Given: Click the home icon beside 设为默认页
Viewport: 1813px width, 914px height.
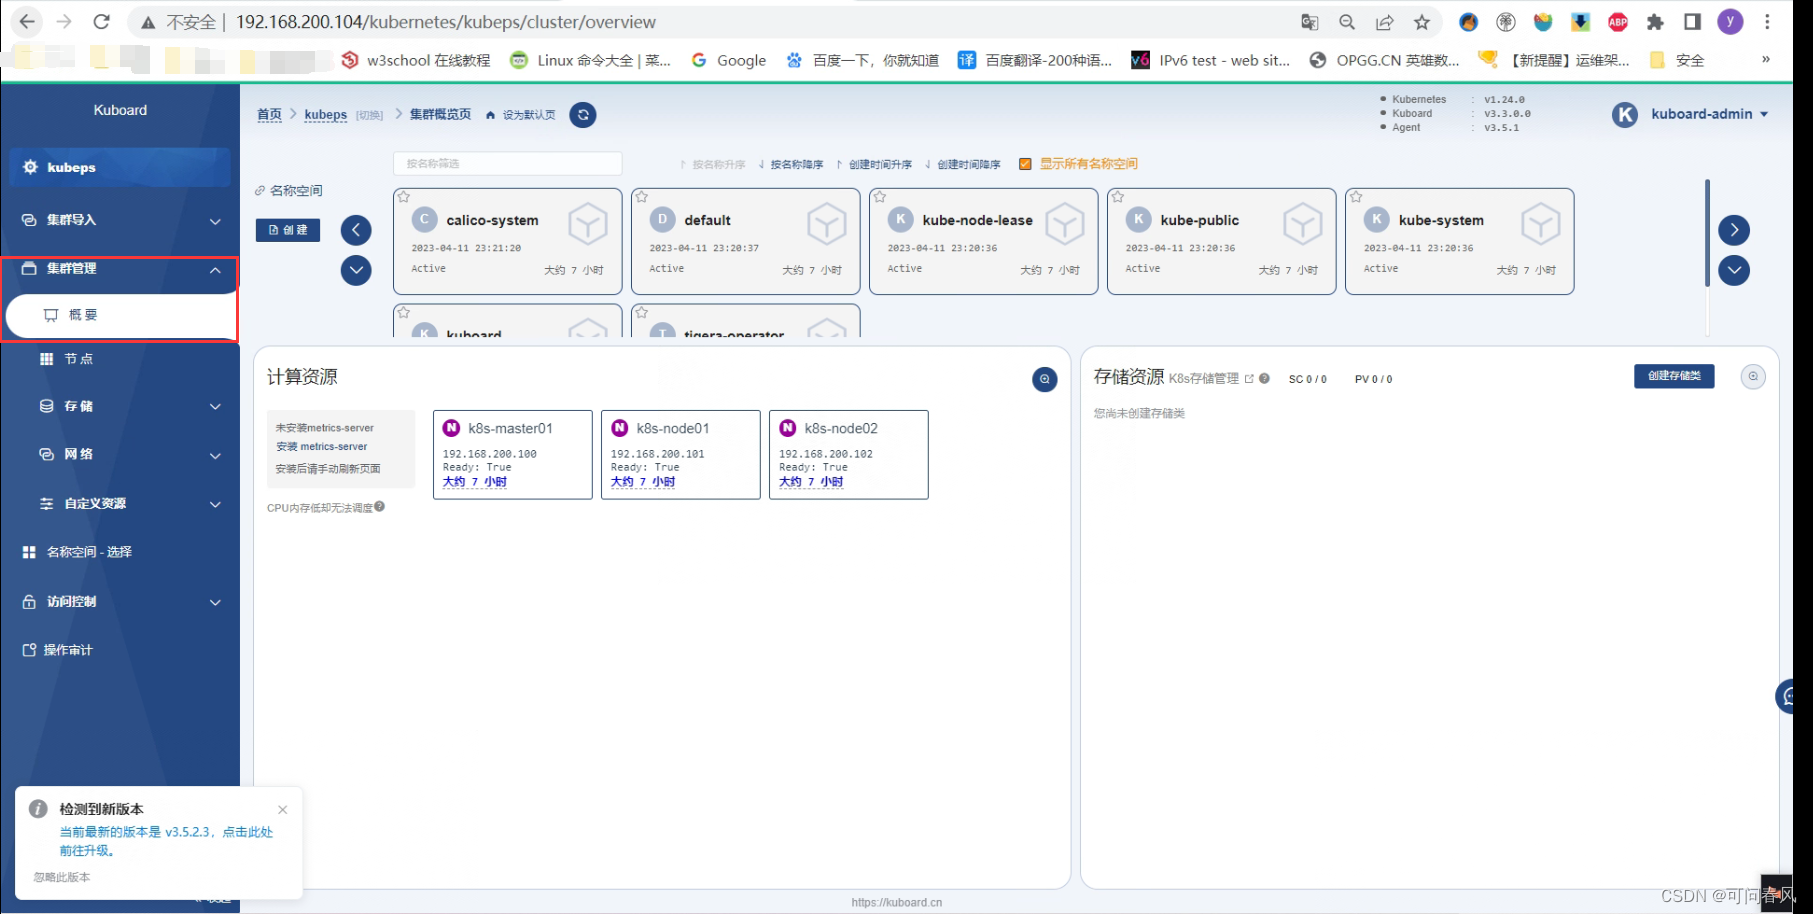Looking at the screenshot, I should (490, 116).
